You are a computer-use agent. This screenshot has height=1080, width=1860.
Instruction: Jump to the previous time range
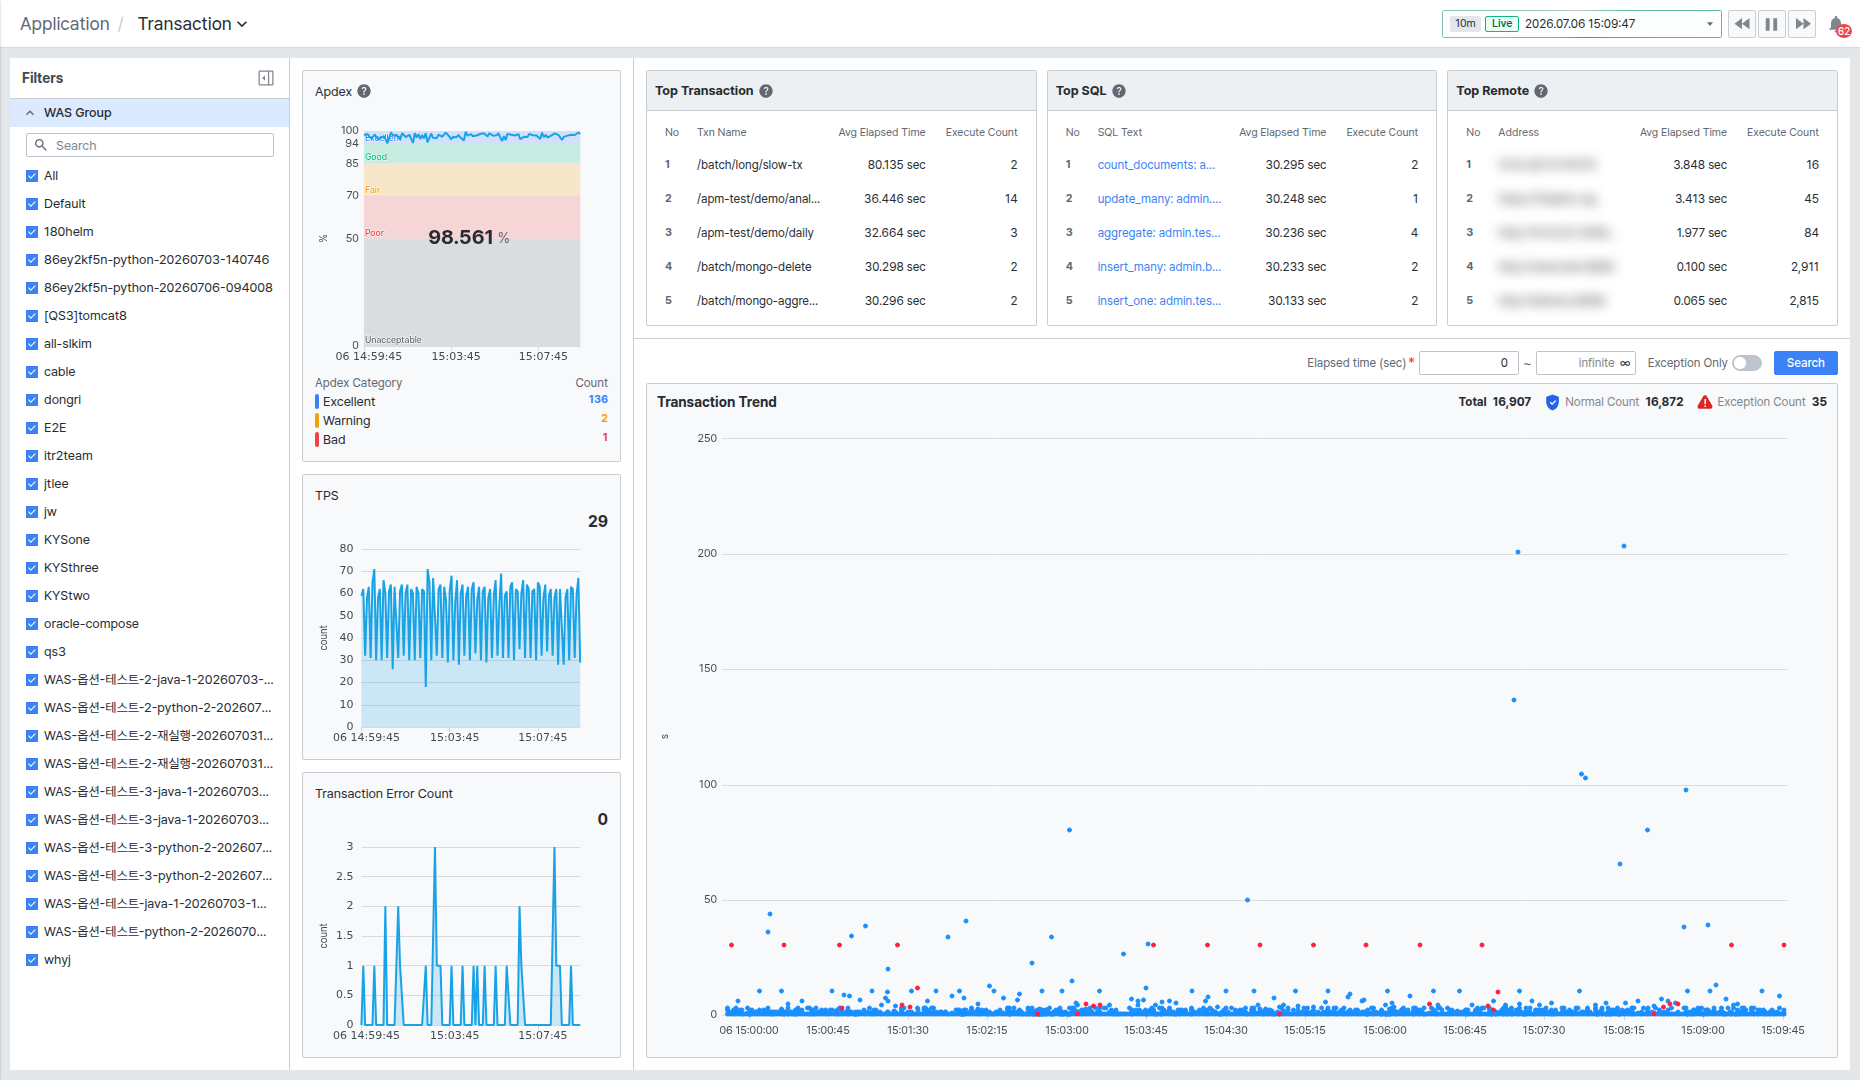pyautogui.click(x=1742, y=24)
